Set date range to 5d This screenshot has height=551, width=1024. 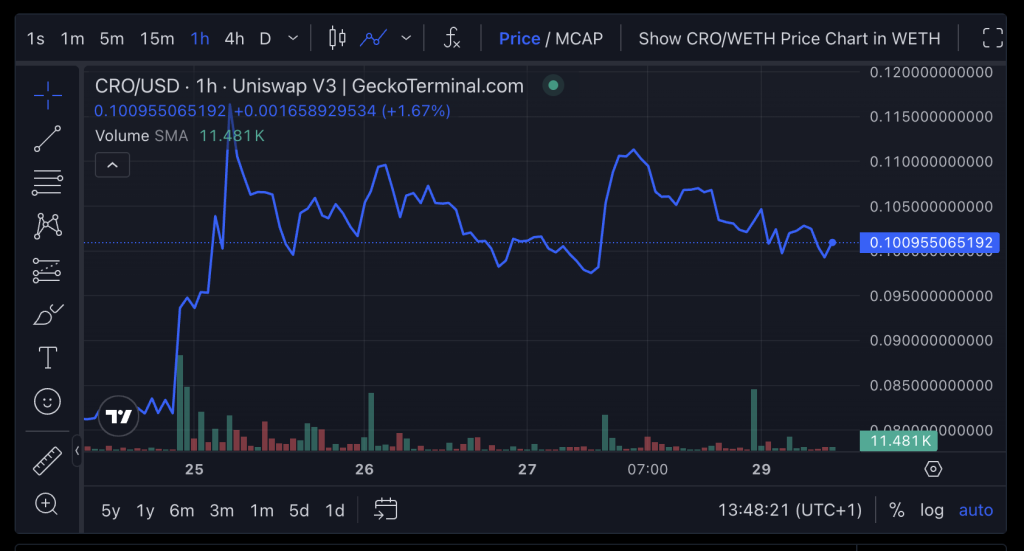[x=299, y=511]
